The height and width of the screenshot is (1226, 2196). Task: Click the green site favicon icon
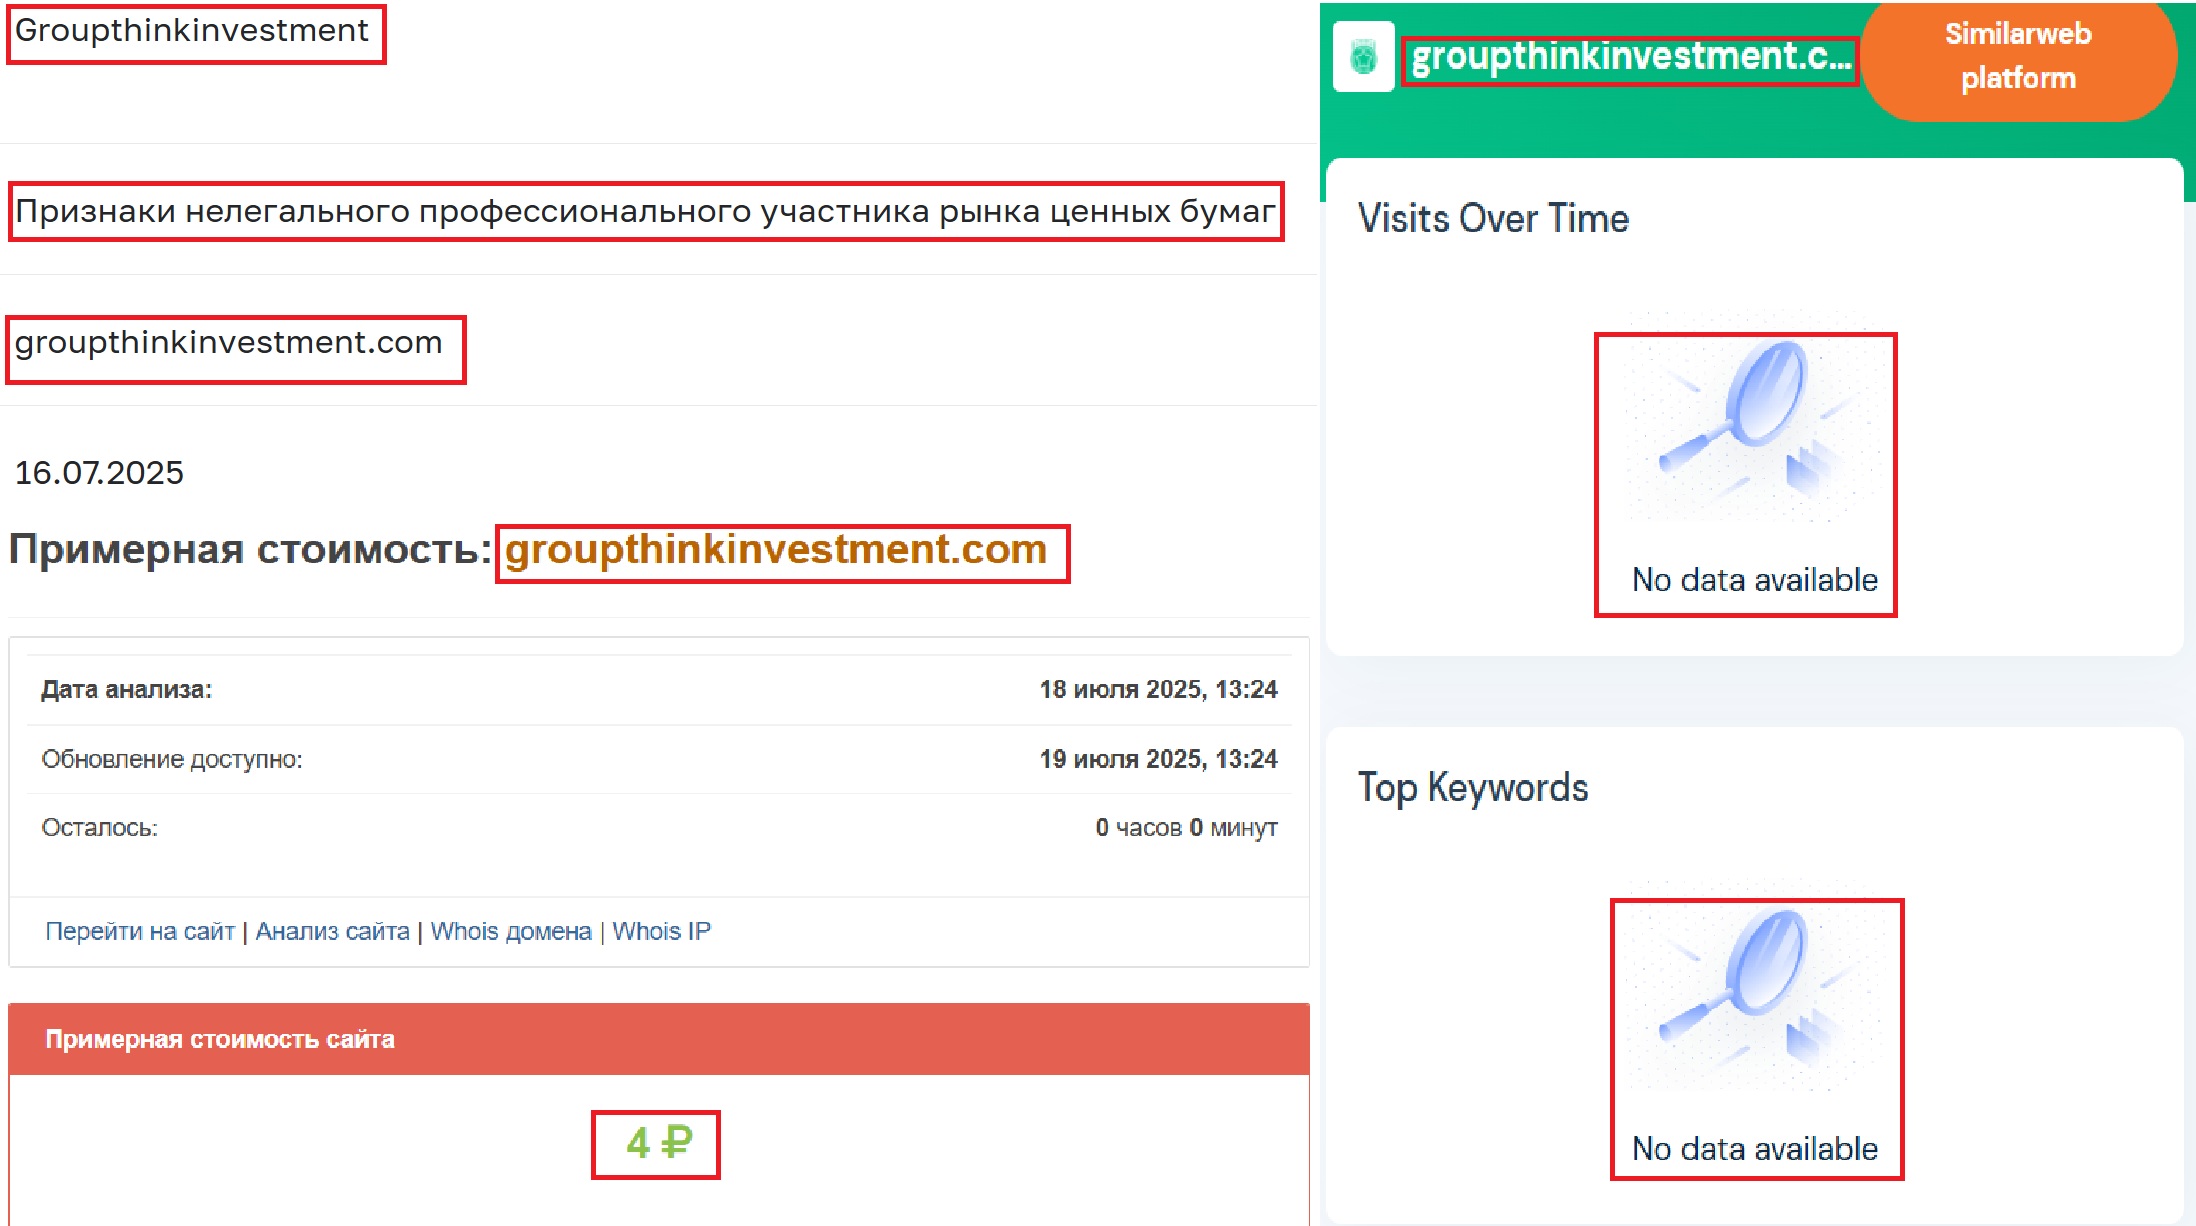click(1363, 57)
